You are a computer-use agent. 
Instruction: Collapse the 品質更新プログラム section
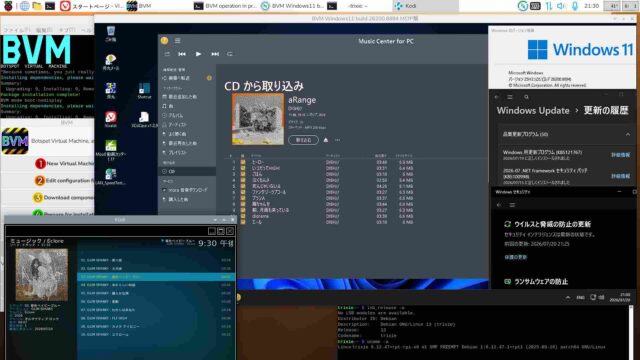coord(628,134)
